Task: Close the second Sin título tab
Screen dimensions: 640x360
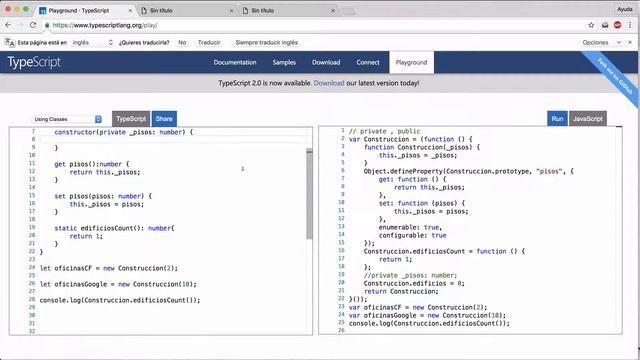Action: coord(333,11)
